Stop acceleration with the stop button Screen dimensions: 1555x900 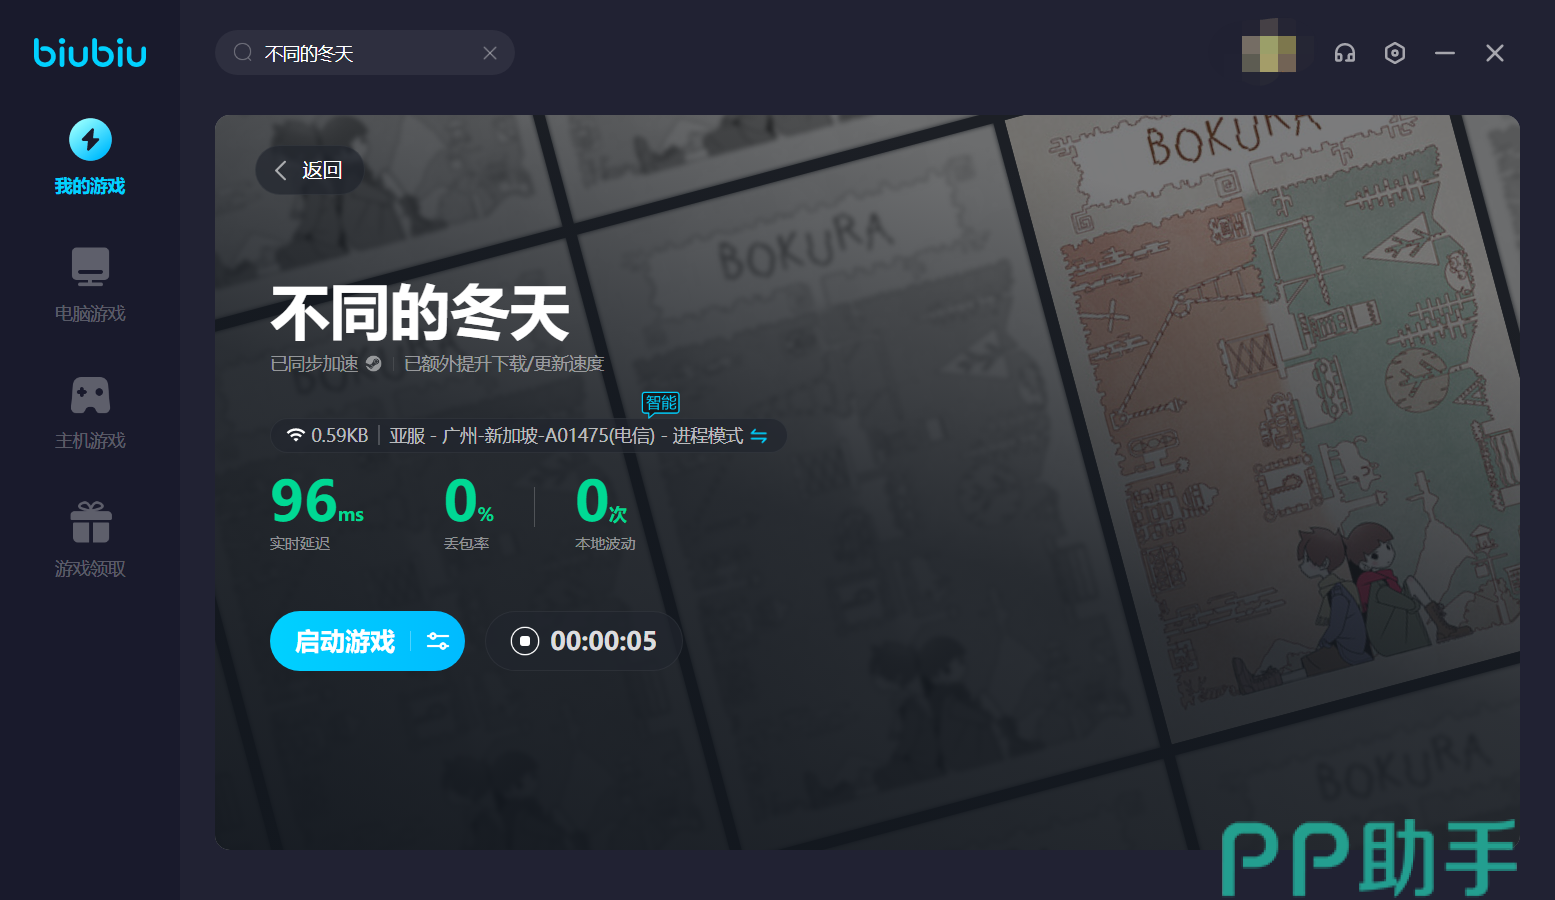(525, 641)
